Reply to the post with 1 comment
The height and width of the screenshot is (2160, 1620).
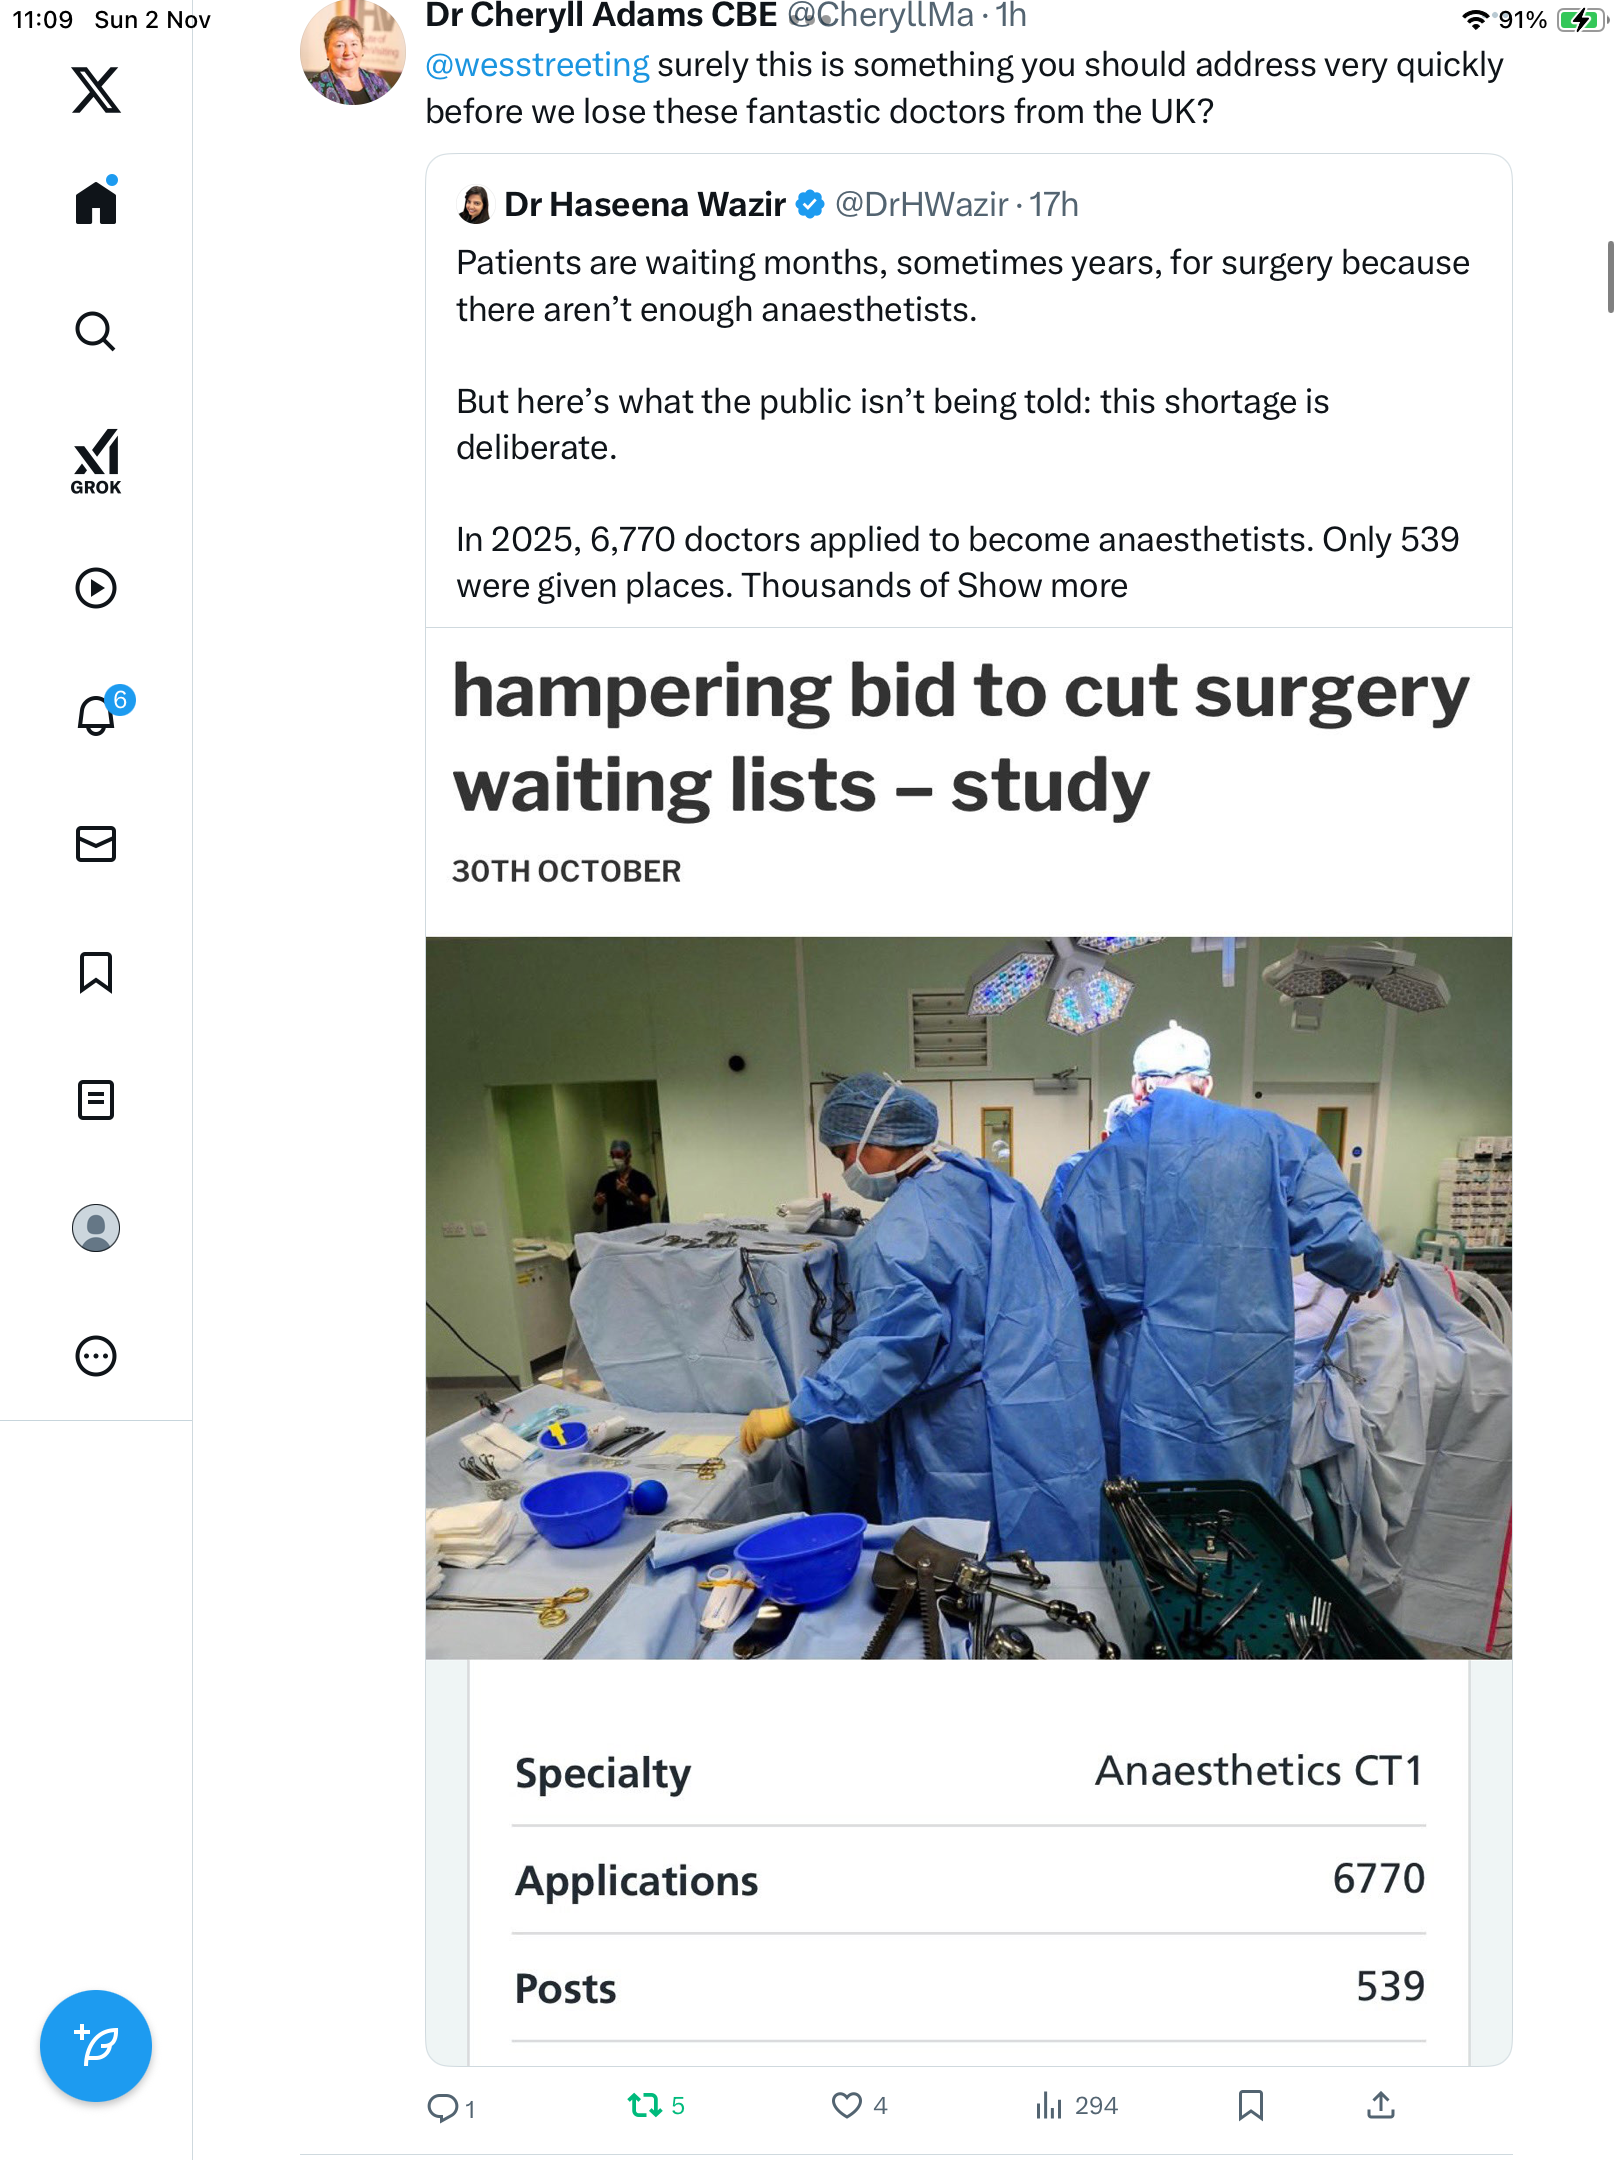(x=451, y=2107)
